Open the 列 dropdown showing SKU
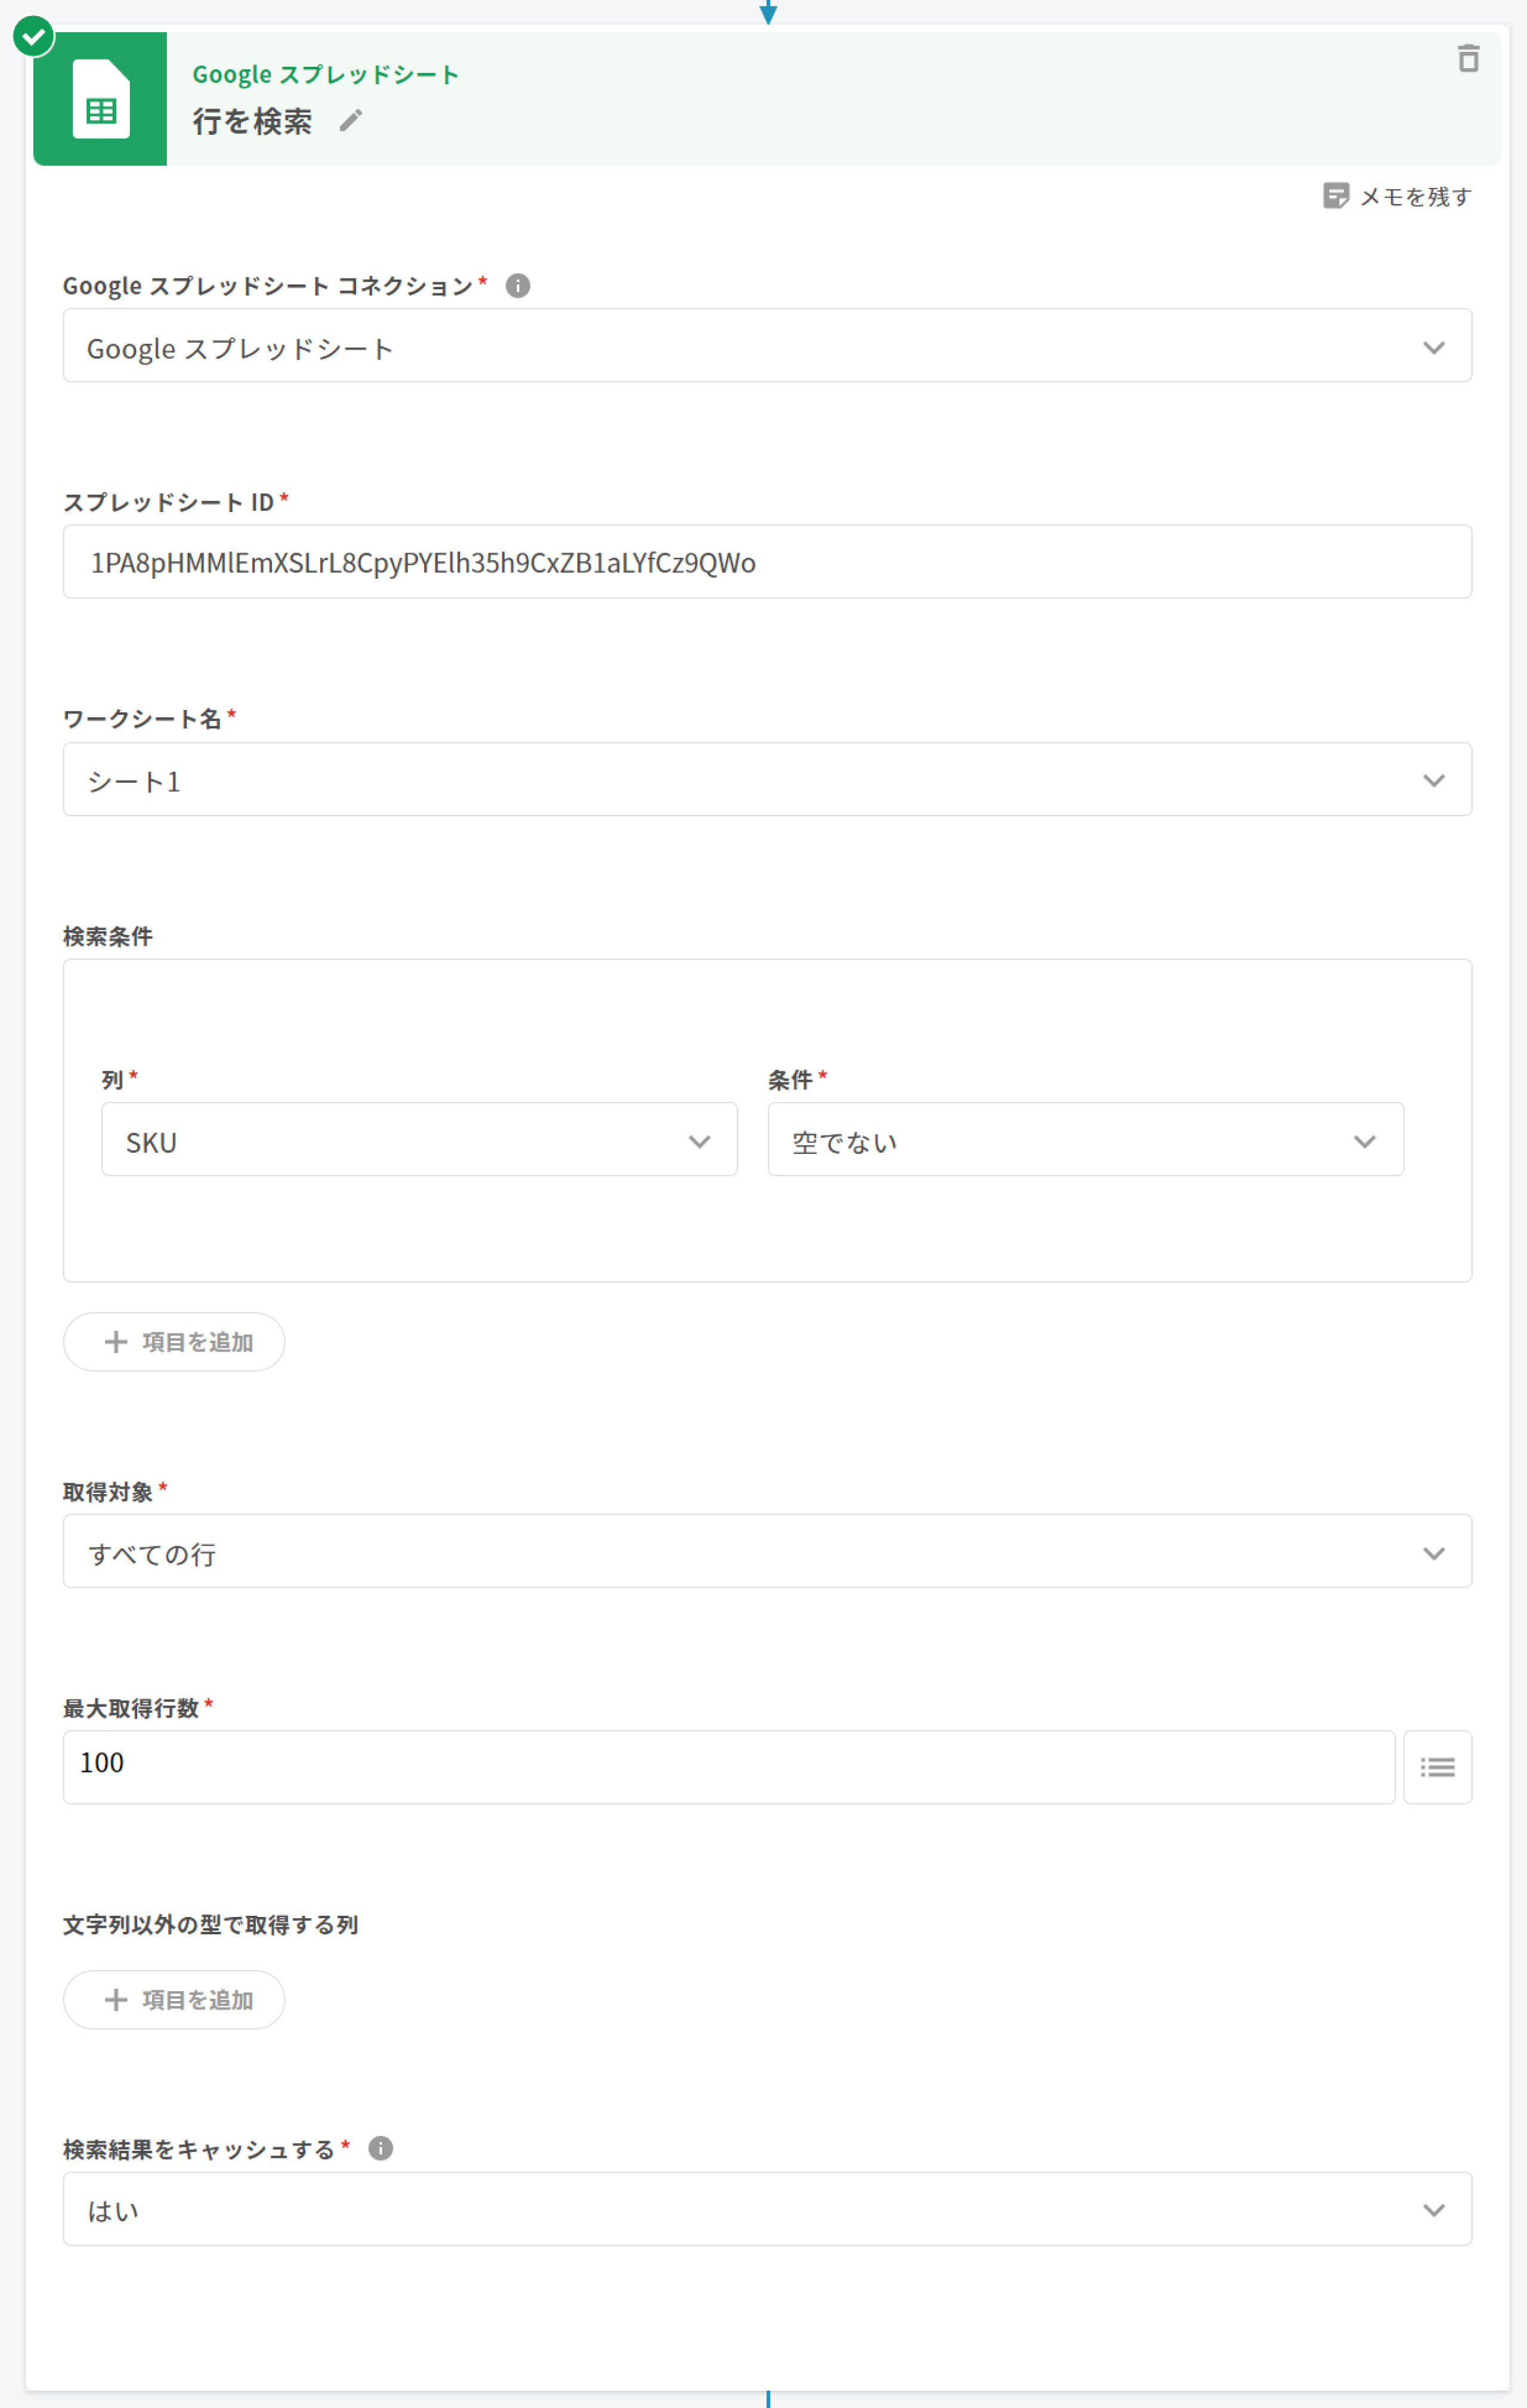 point(418,1140)
